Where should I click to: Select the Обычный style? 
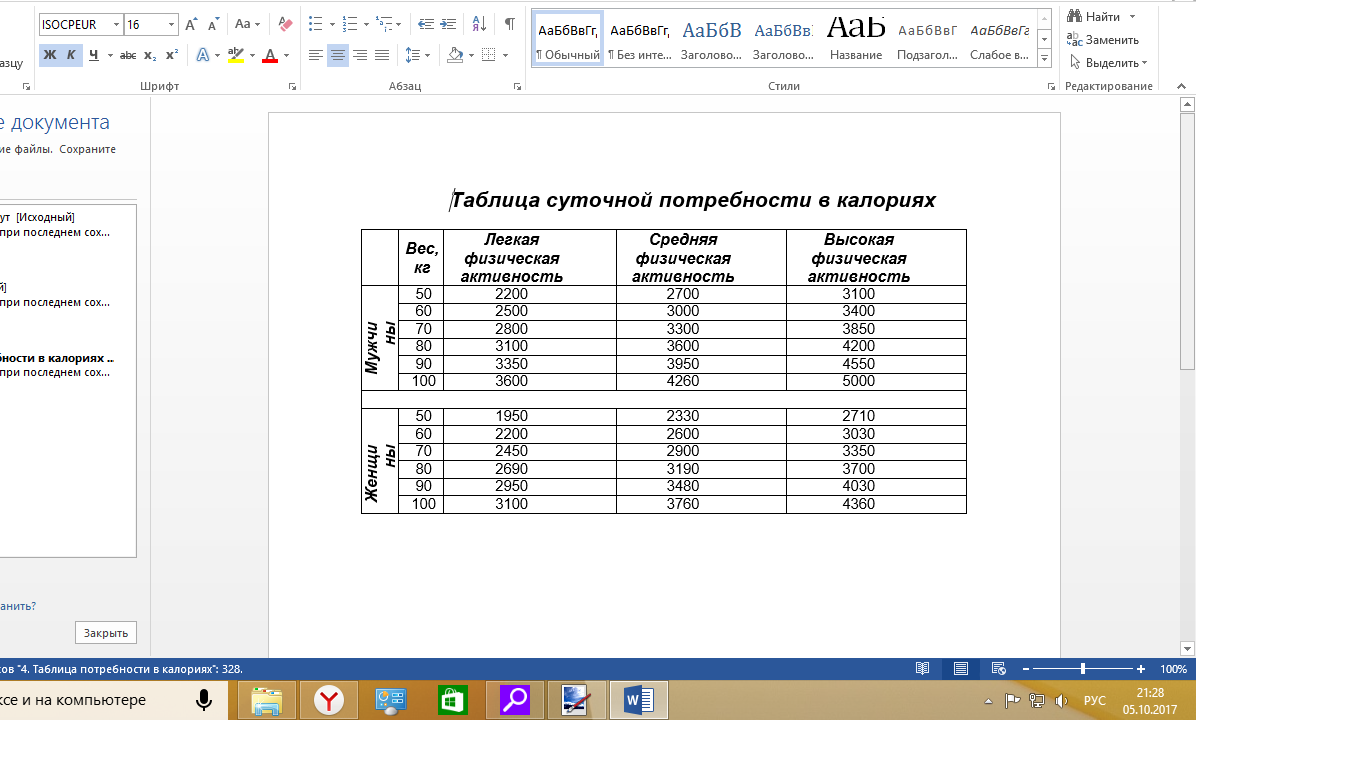568,38
